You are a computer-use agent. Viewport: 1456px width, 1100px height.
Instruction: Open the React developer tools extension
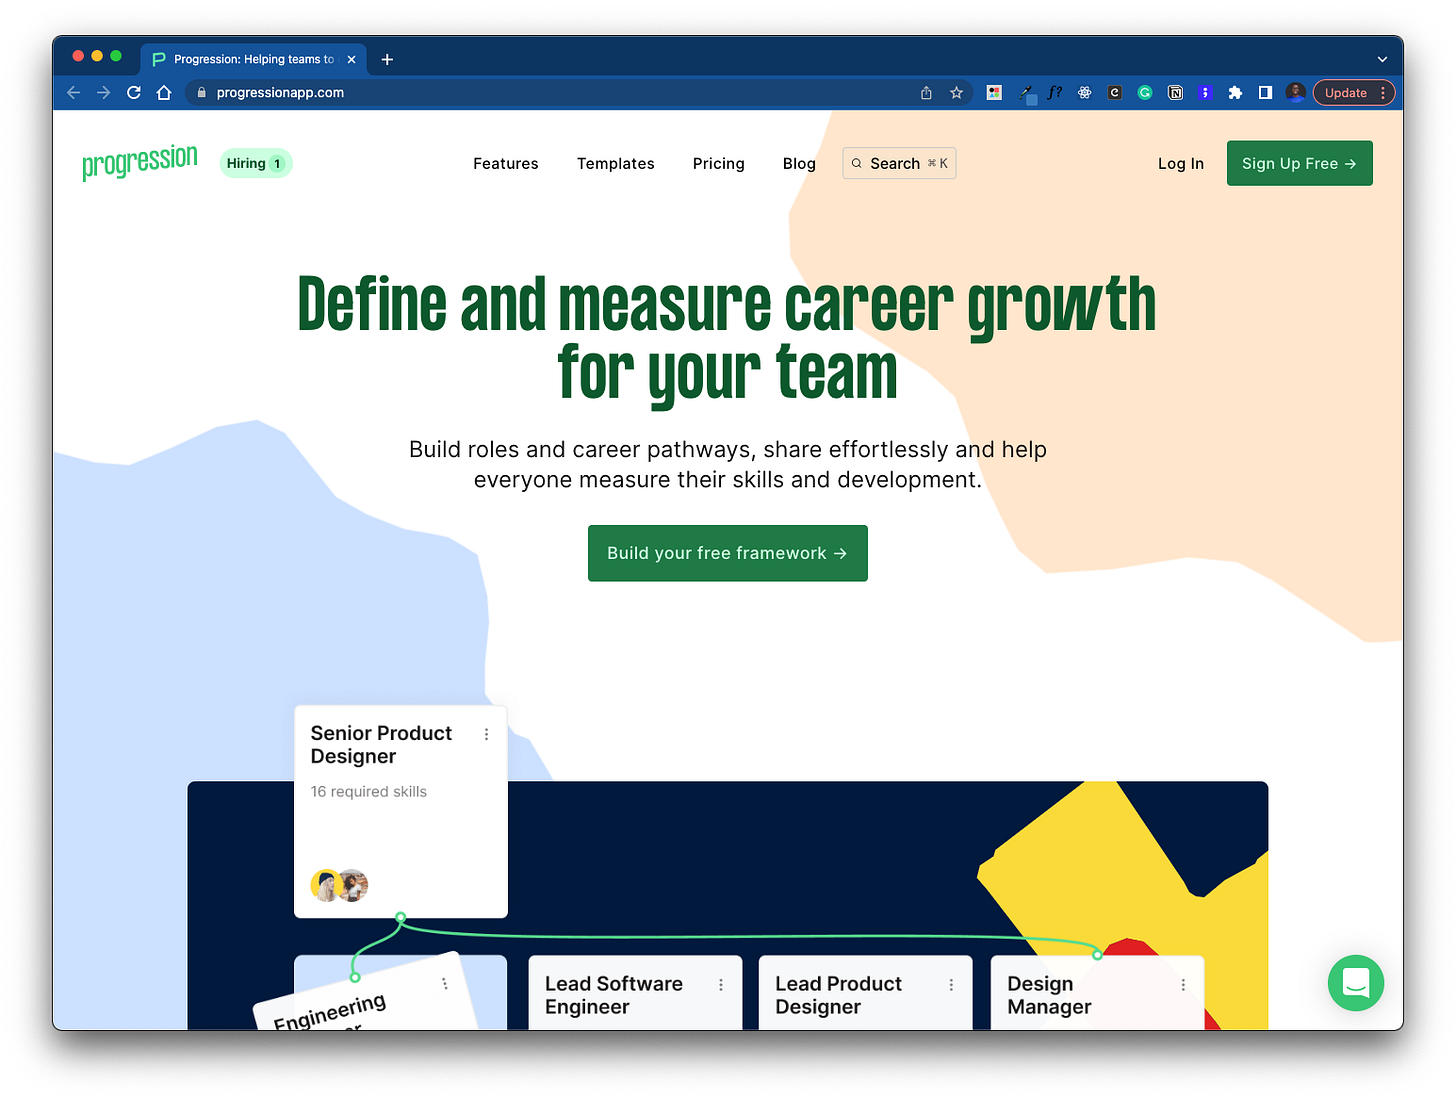pos(1085,92)
